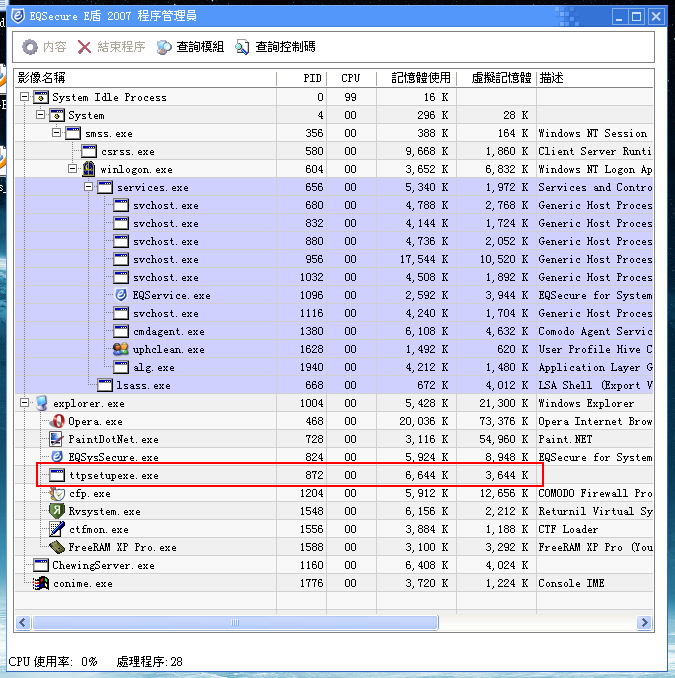Viewport: 675px width, 678px height.
Task: Click description 'CTF Loader'
Action: pyautogui.click(x=568, y=529)
